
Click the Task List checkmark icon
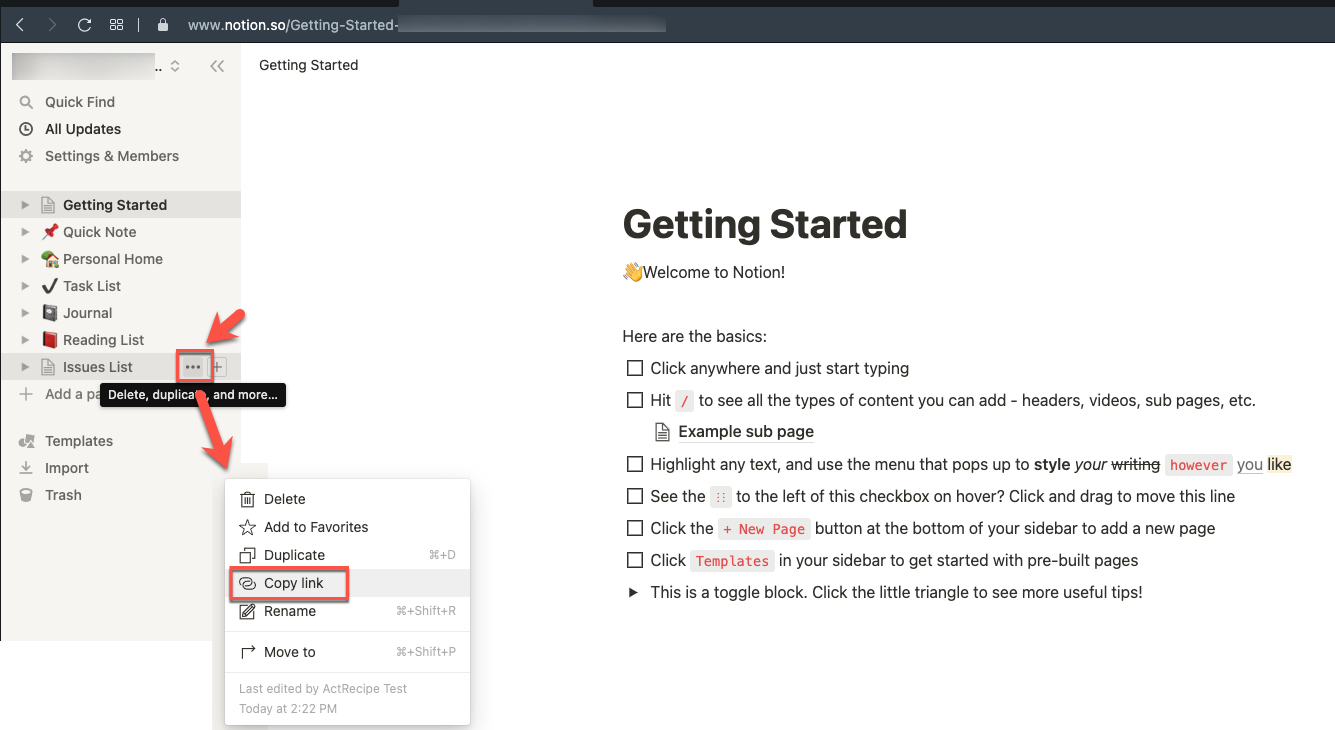tap(49, 286)
